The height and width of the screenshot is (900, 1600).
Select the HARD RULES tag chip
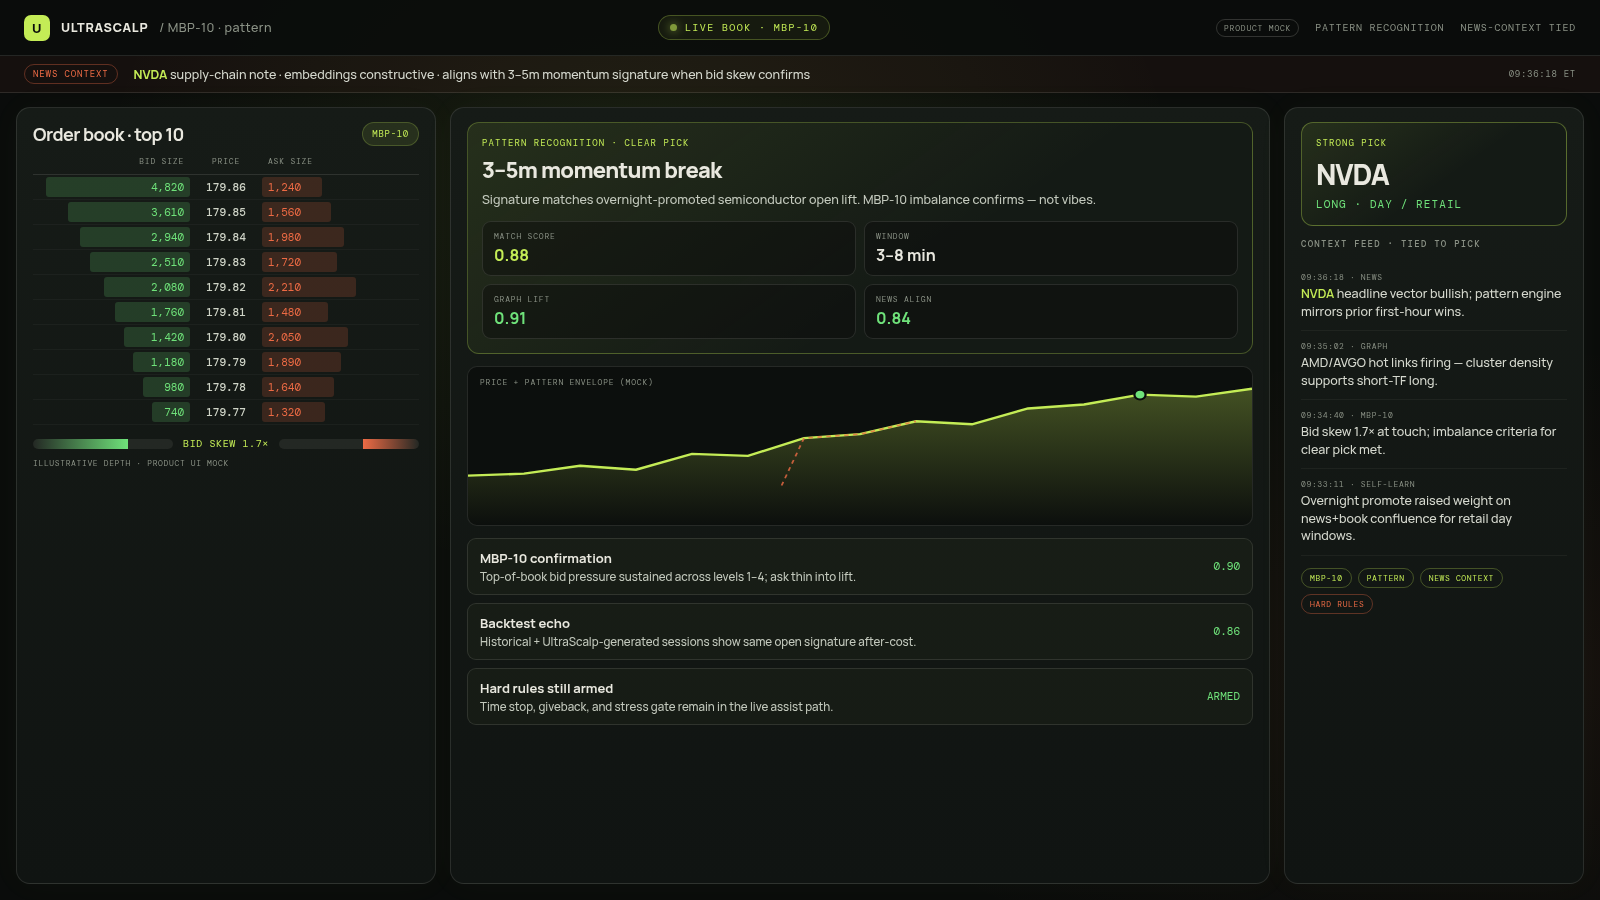[x=1337, y=604]
